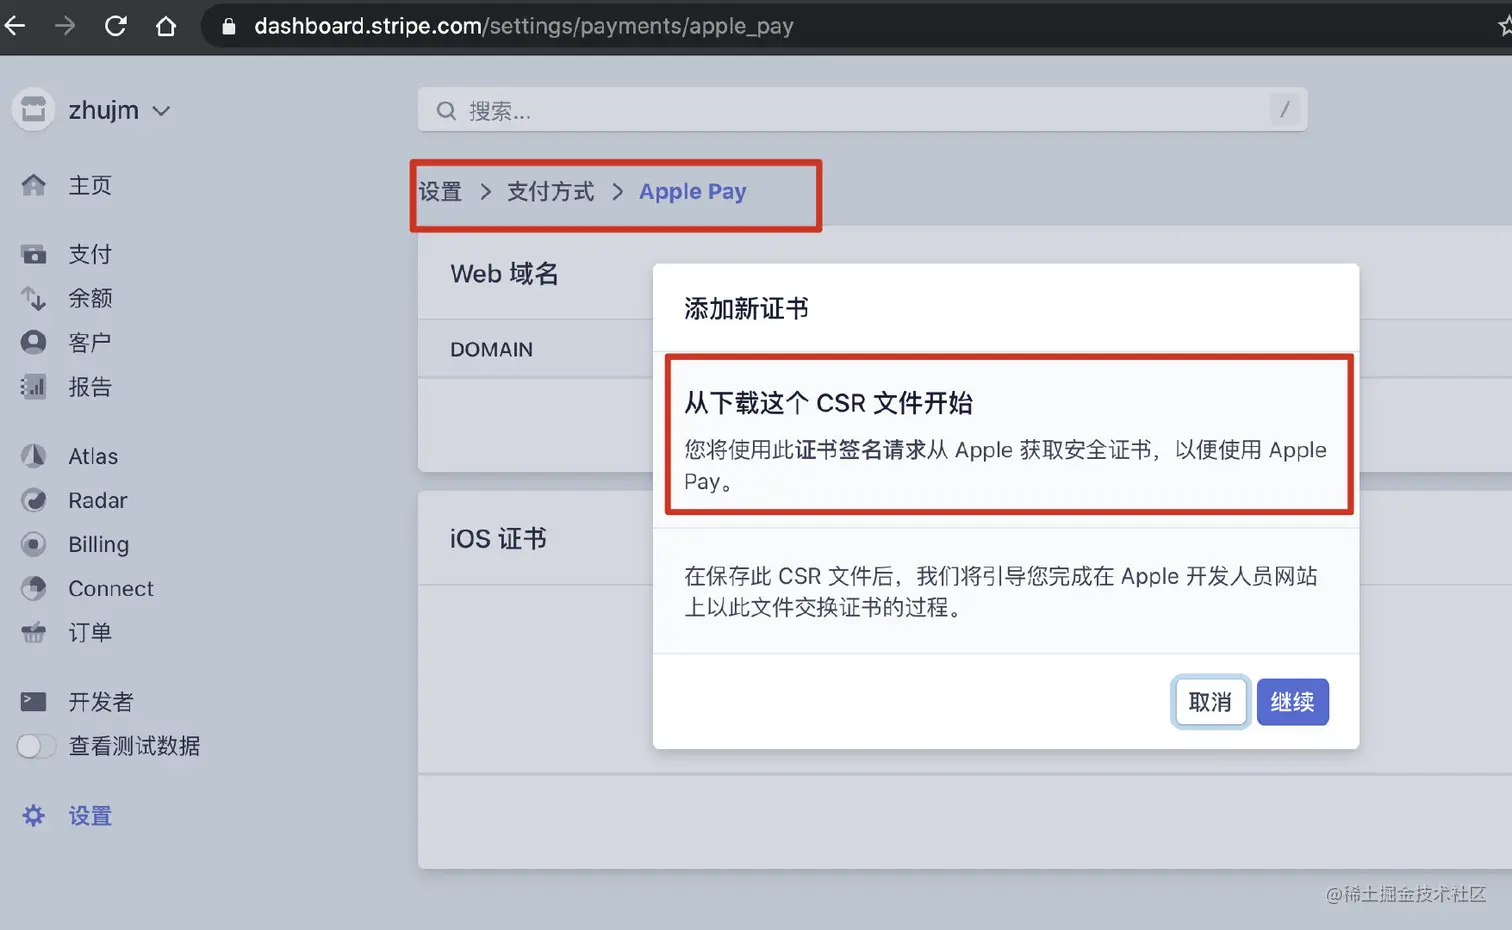Click the URL text in address bar

(523, 26)
